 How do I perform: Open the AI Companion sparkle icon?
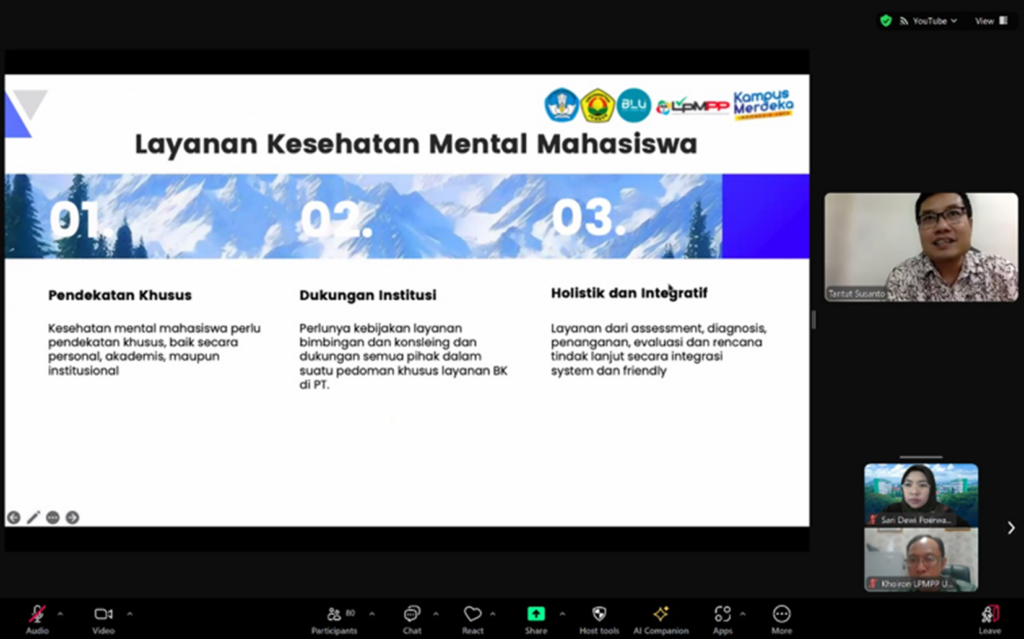[x=660, y=614]
